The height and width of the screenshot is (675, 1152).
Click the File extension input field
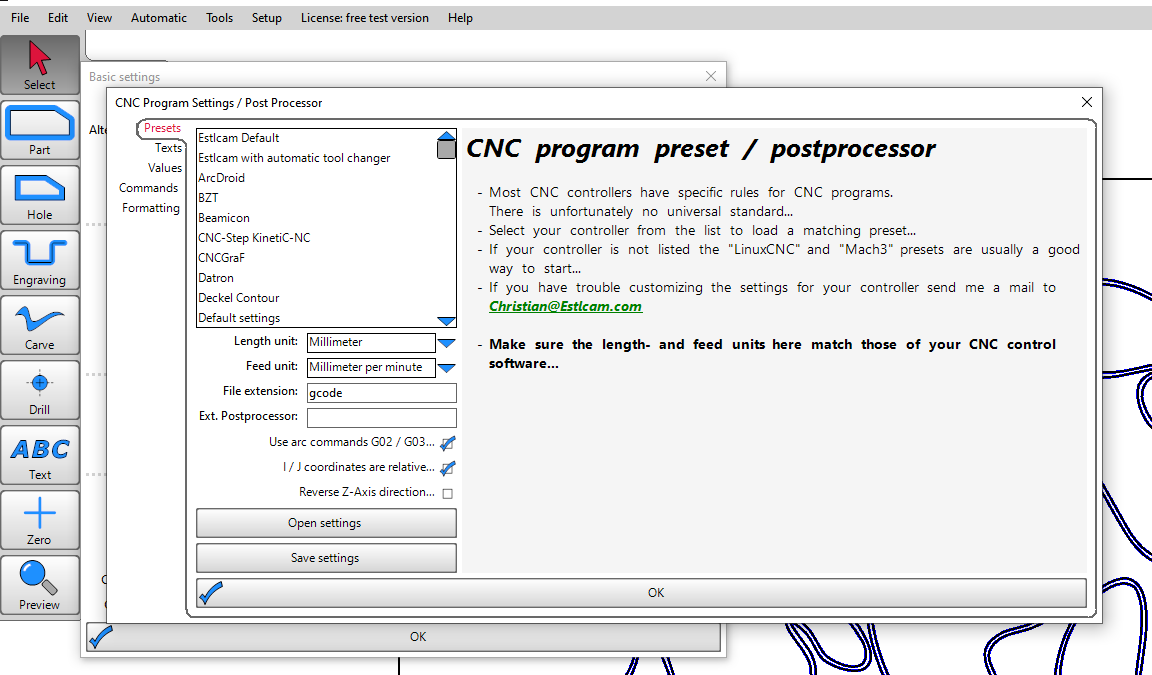coord(381,393)
